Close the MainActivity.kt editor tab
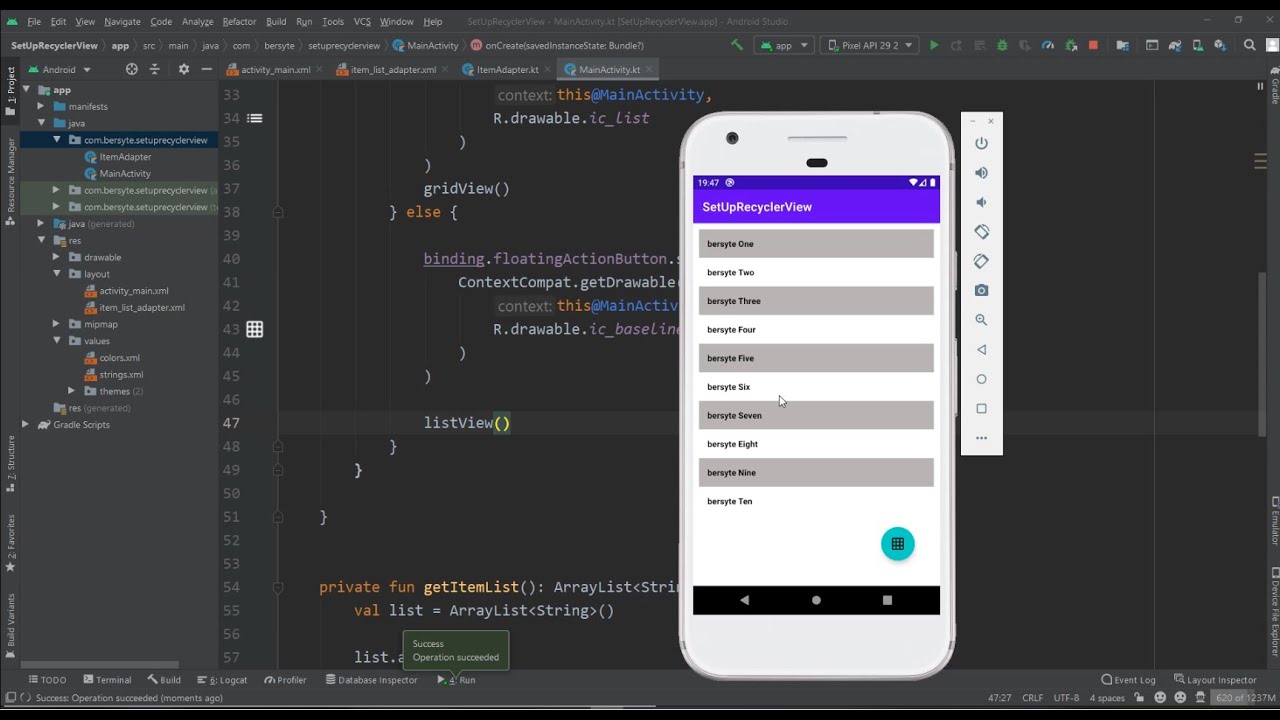 [648, 70]
